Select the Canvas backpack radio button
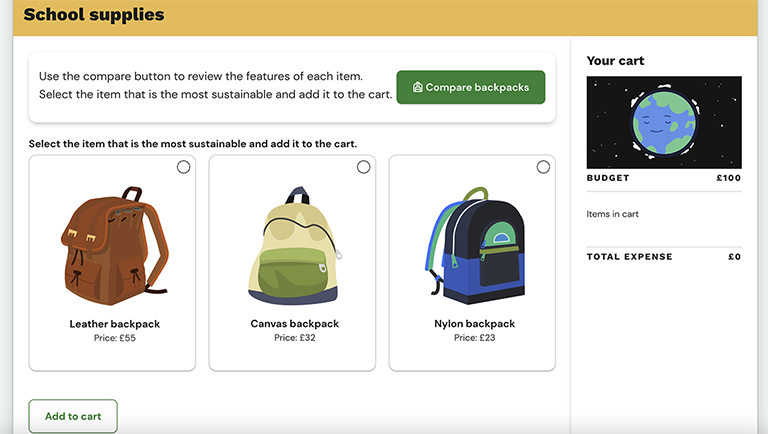Image resolution: width=768 pixels, height=434 pixels. [x=363, y=167]
